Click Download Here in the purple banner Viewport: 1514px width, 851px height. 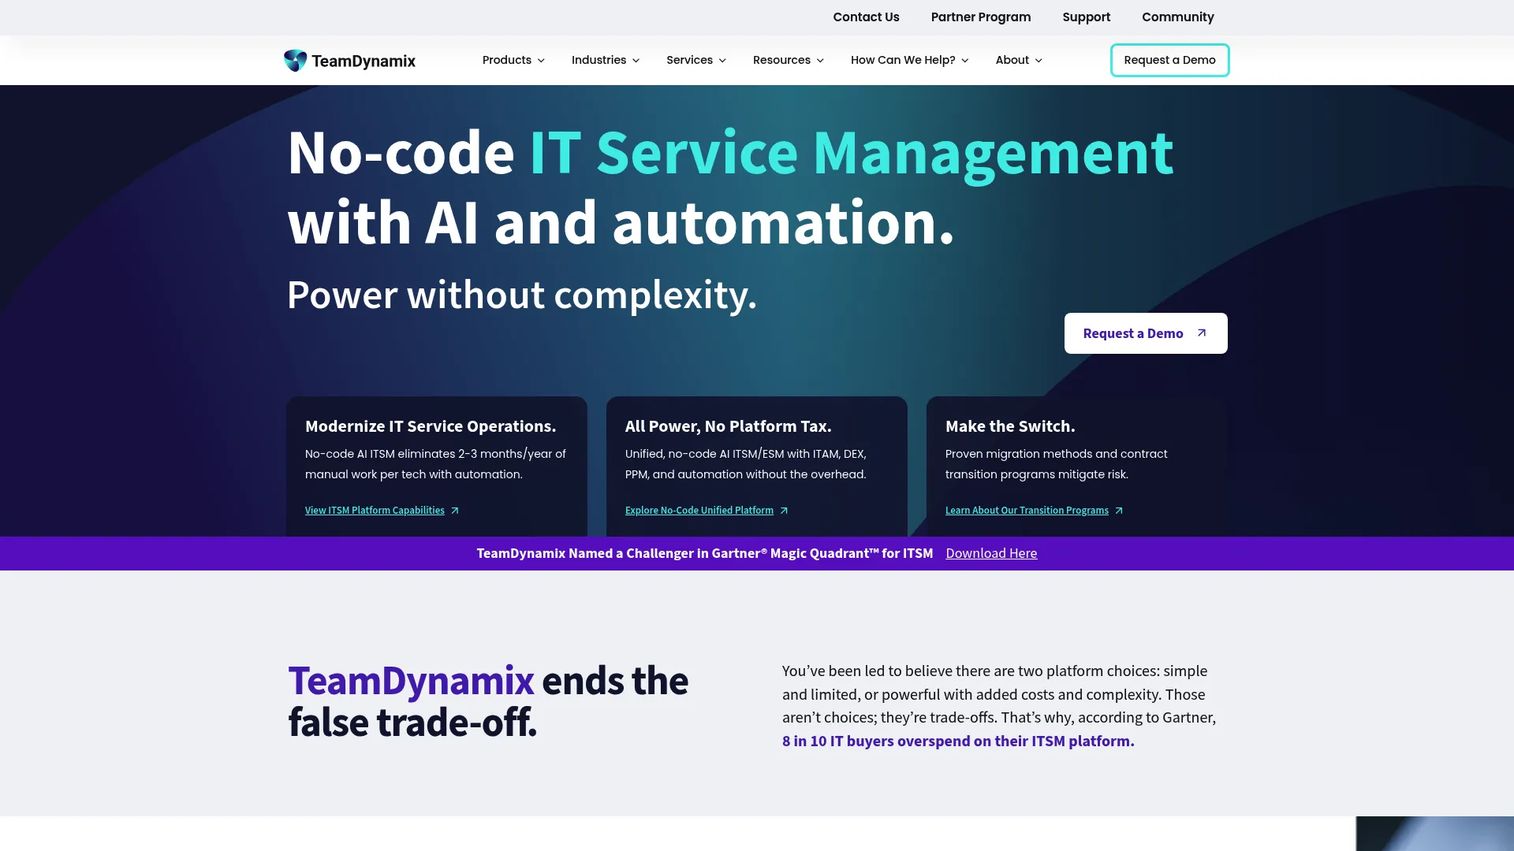click(991, 553)
